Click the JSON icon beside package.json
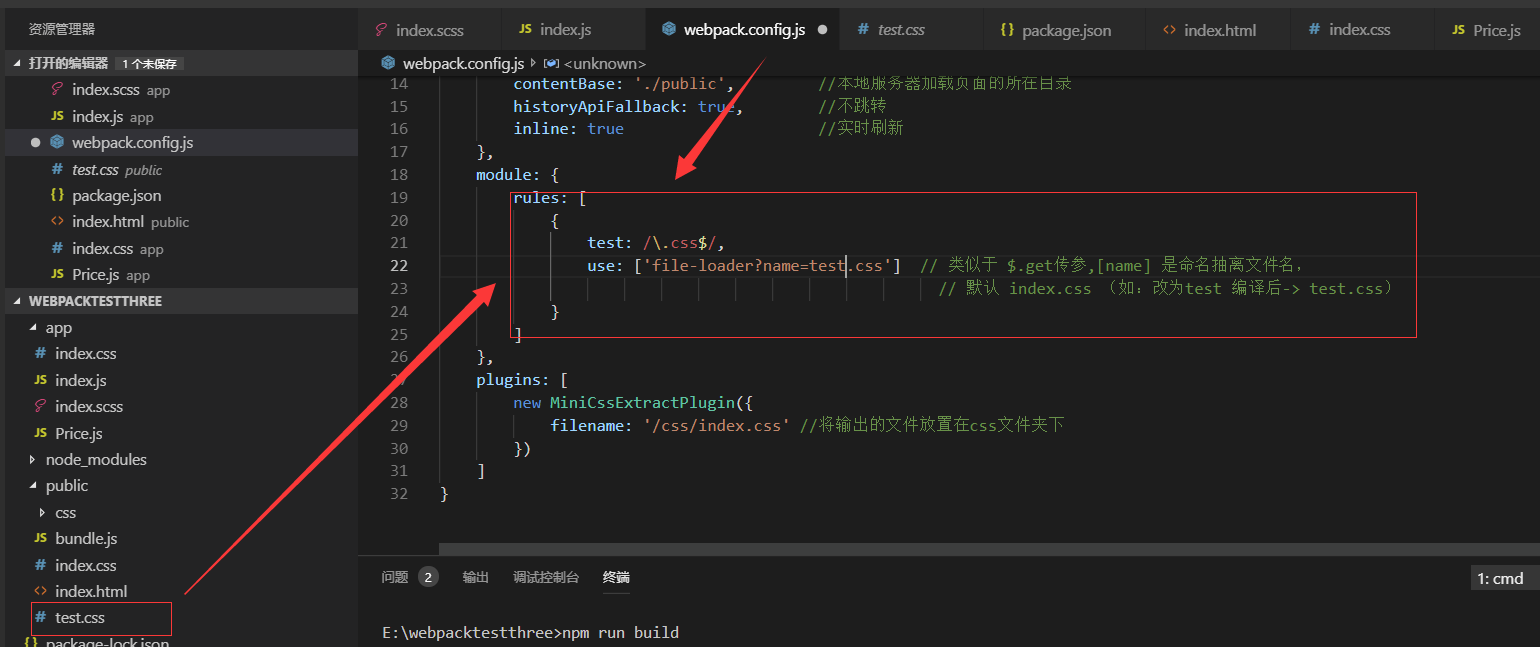The width and height of the screenshot is (1540, 647). (59, 195)
